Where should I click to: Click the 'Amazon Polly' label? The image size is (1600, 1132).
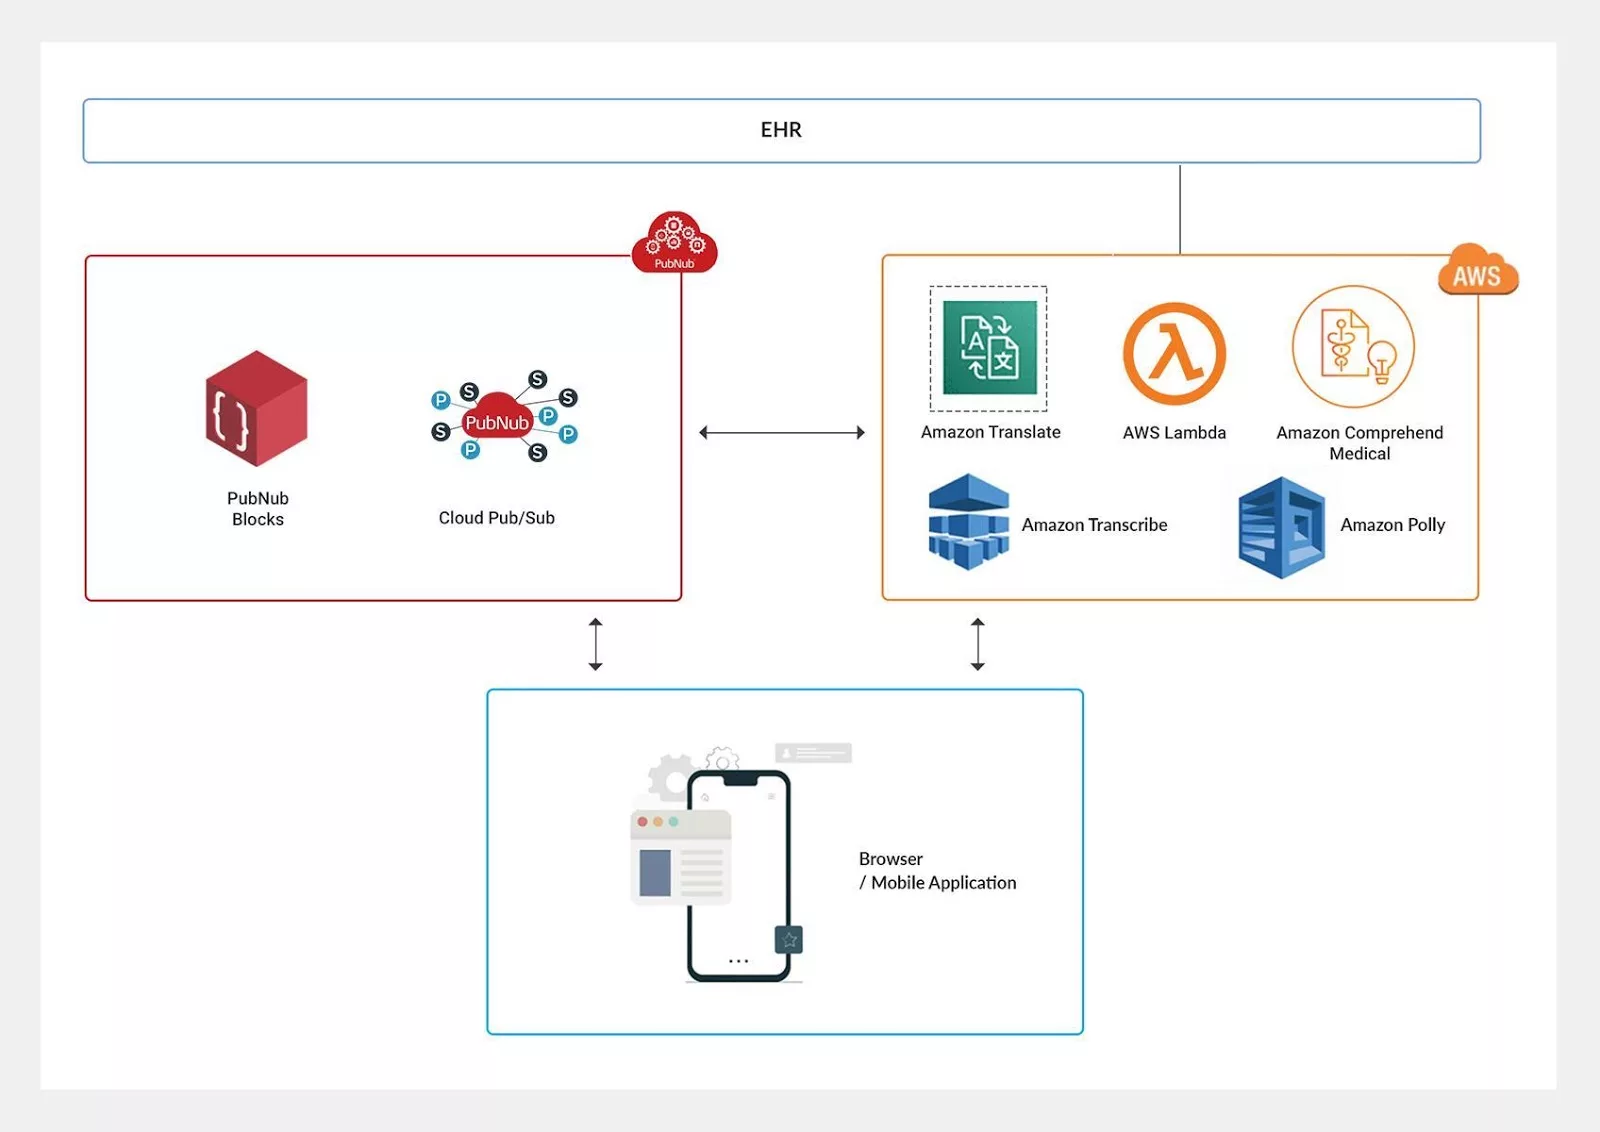point(1392,525)
